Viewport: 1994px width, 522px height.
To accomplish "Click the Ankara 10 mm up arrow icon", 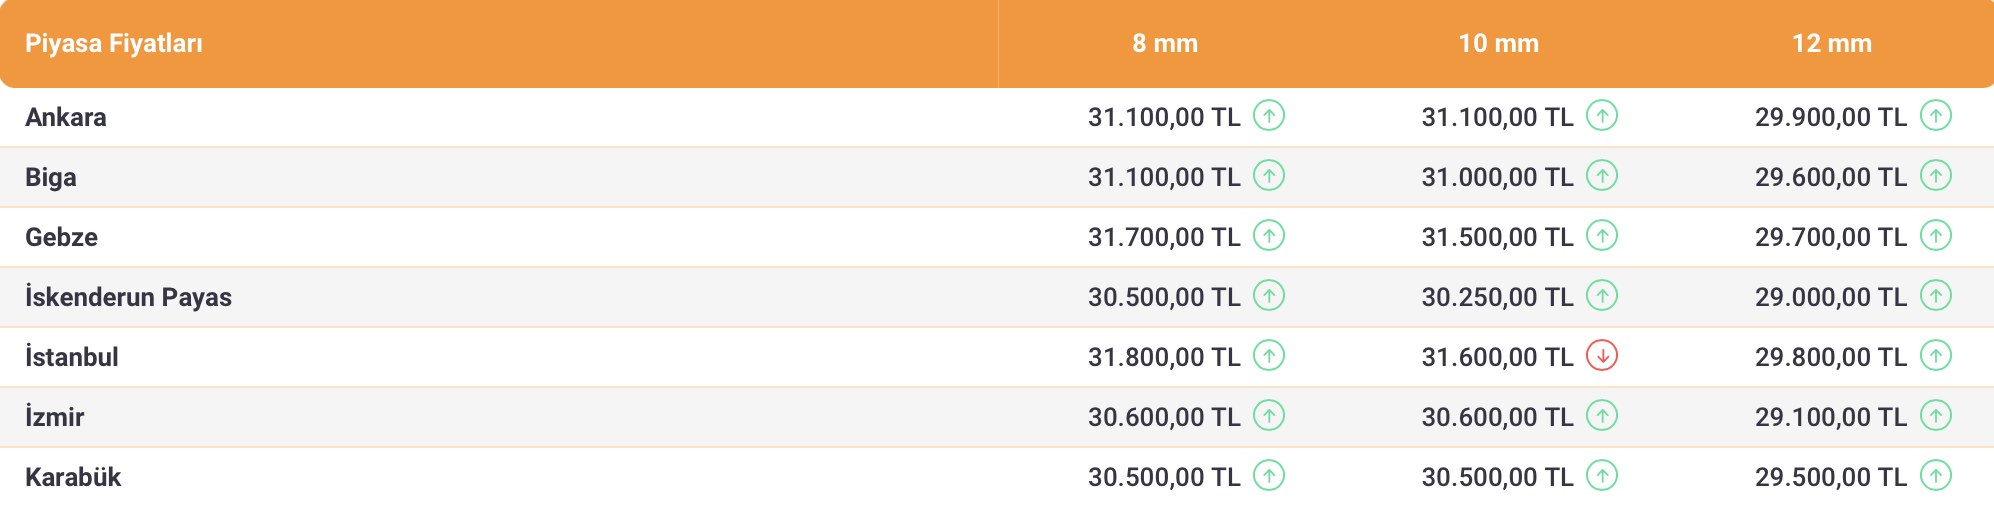I will pyautogui.click(x=1602, y=116).
